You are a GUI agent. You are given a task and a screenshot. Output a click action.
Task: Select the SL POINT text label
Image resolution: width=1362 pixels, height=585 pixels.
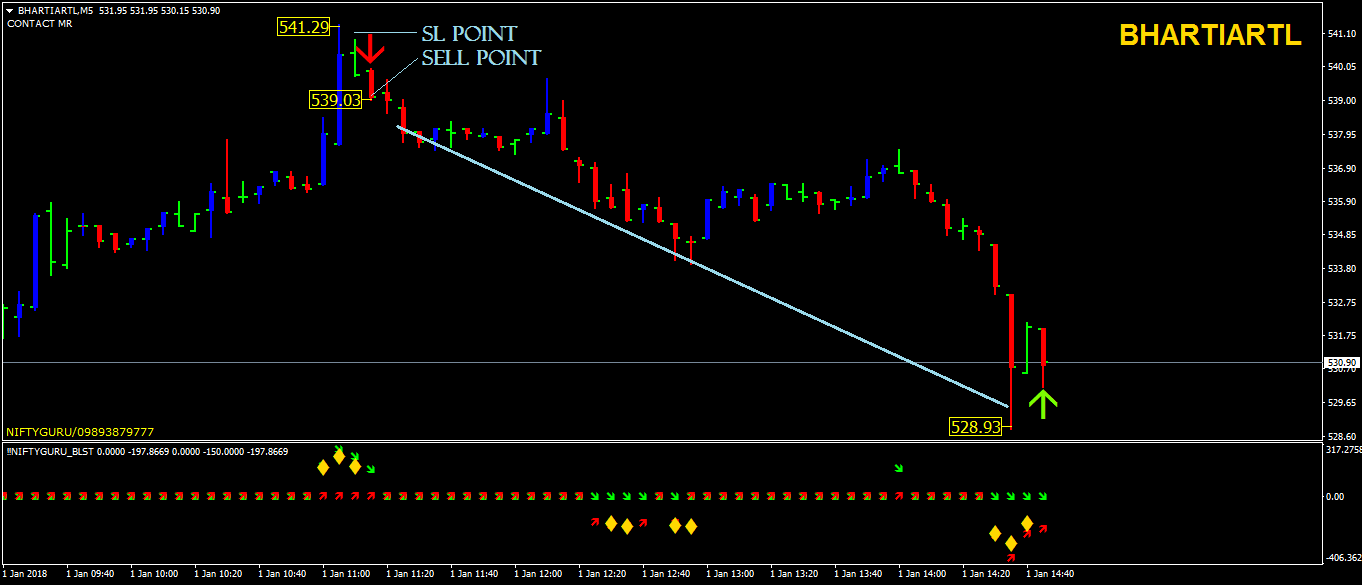tap(469, 35)
